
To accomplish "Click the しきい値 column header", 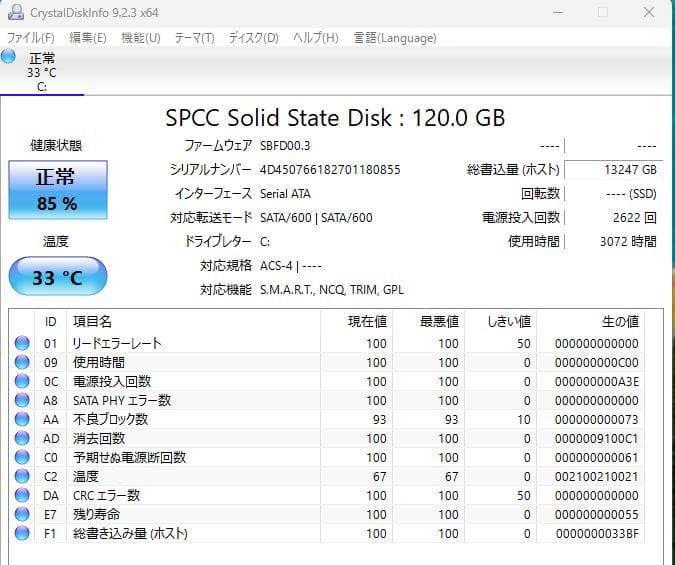I will 501,321.
